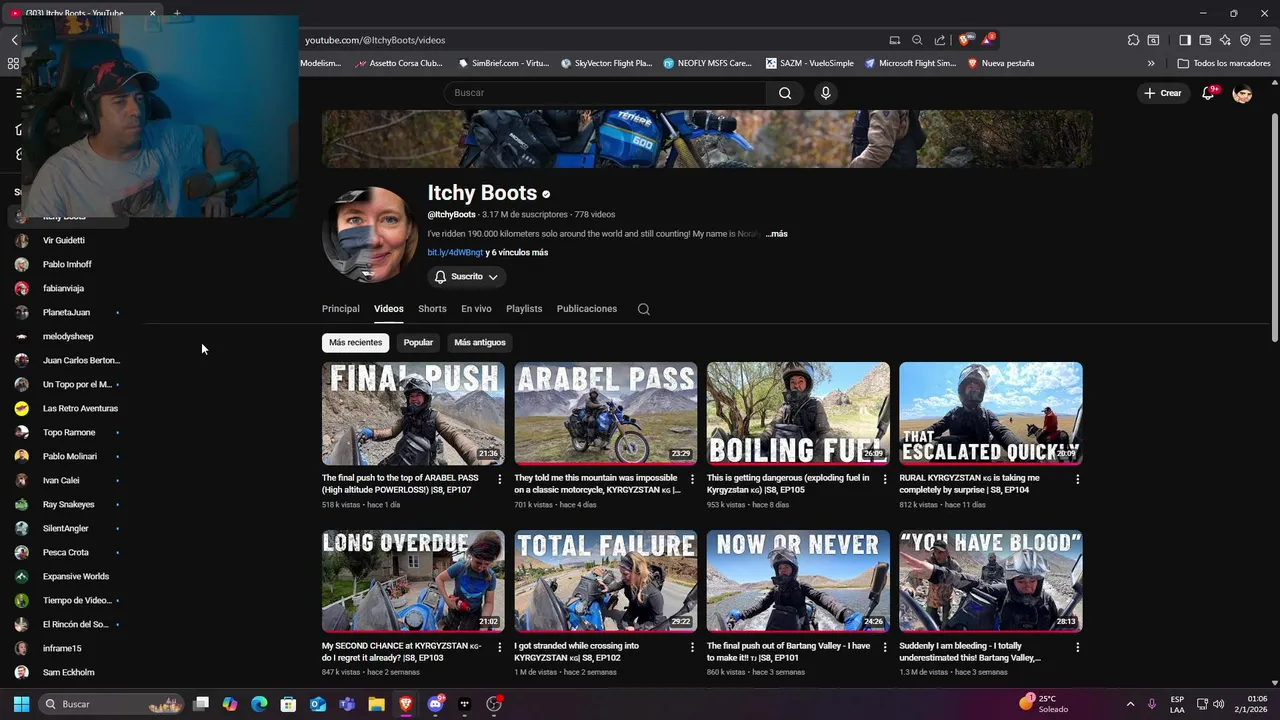Viewport: 1280px width, 720px height.
Task: Open Brave Shields lion icon in address bar
Action: pyautogui.click(x=964, y=40)
